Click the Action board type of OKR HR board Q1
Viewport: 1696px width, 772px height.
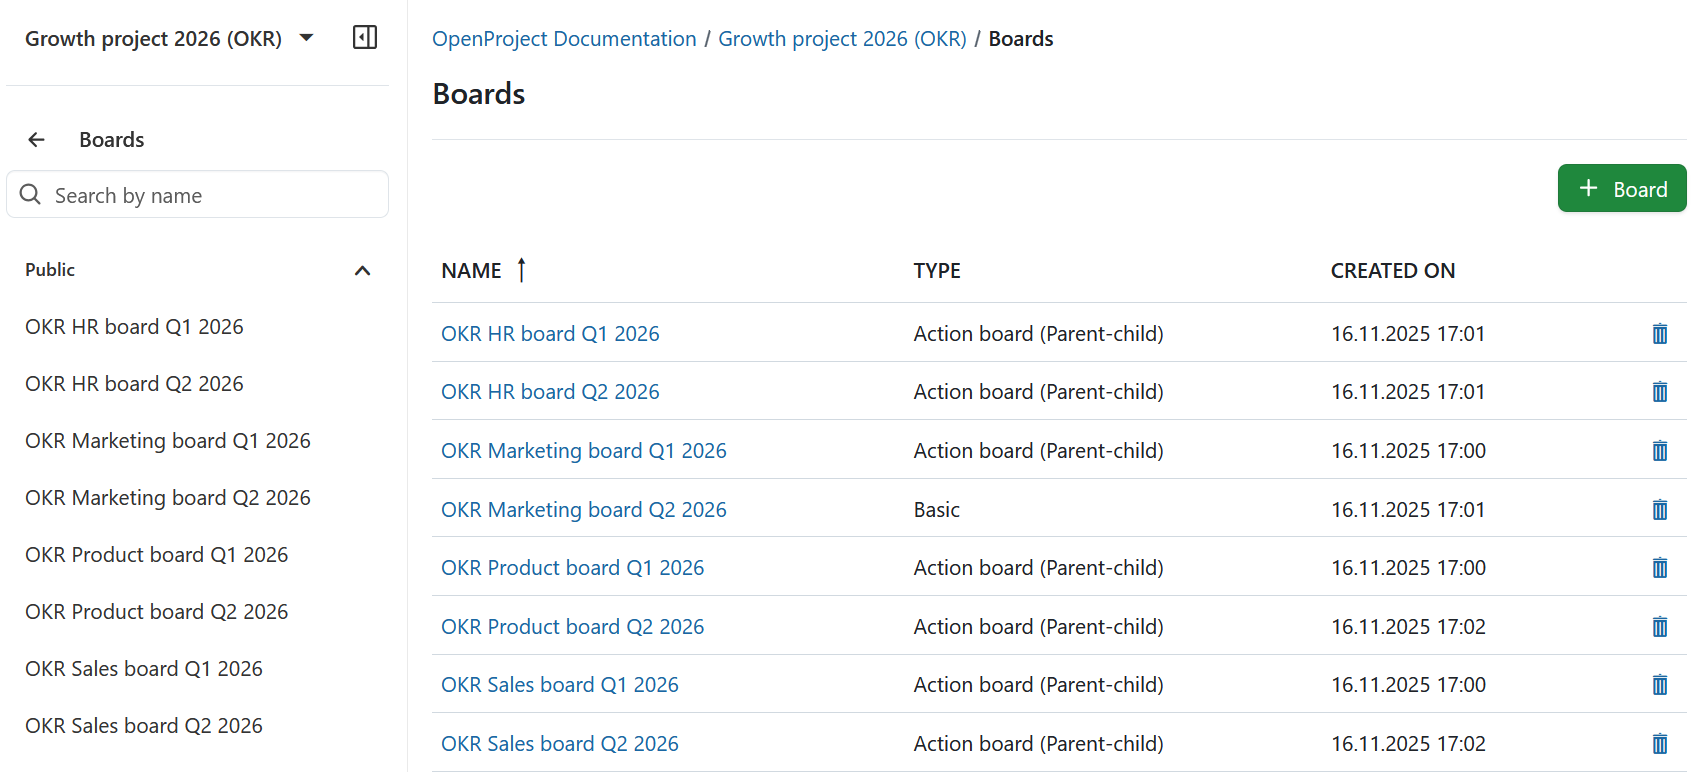tap(1039, 334)
